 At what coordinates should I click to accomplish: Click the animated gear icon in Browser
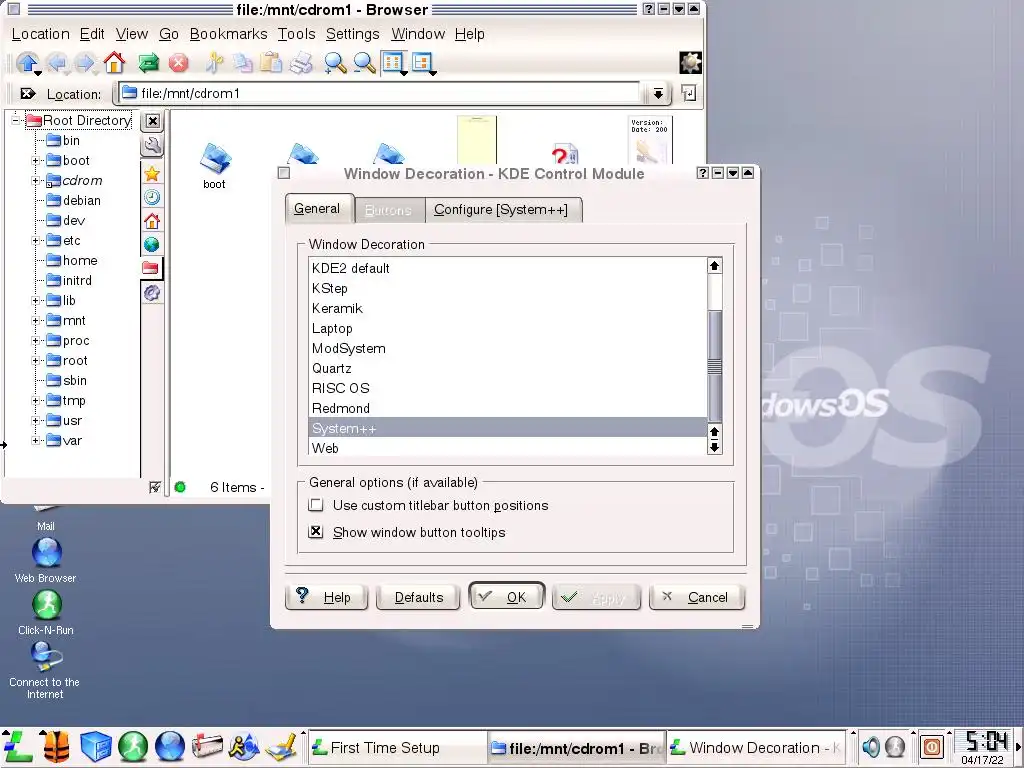(x=690, y=63)
